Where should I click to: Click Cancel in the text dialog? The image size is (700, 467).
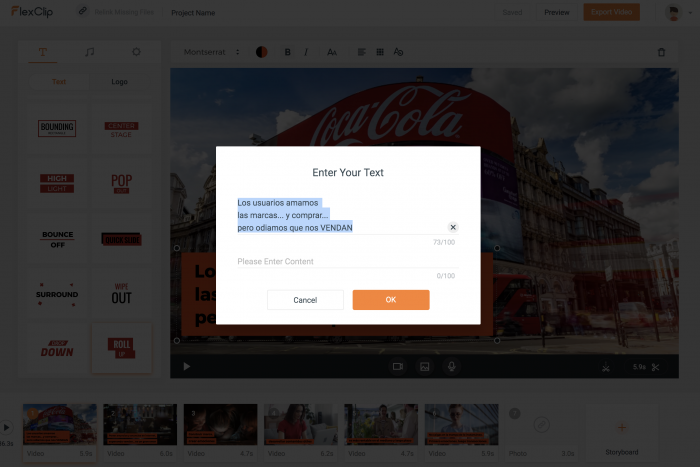(305, 300)
